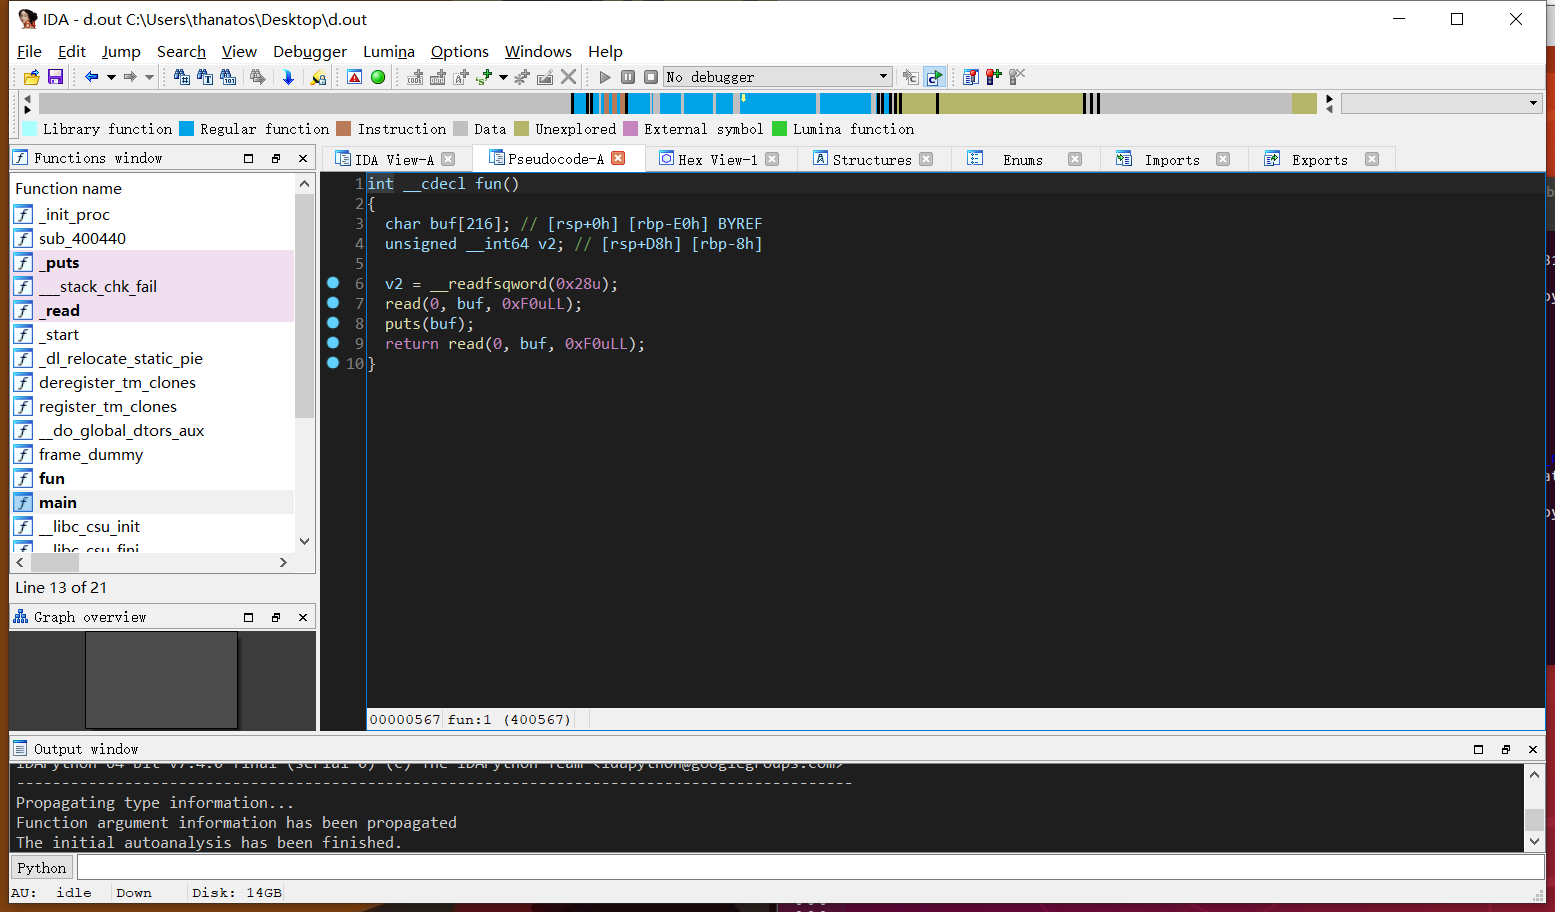Open the Edit menu
1555x912 pixels.
coord(71,51)
